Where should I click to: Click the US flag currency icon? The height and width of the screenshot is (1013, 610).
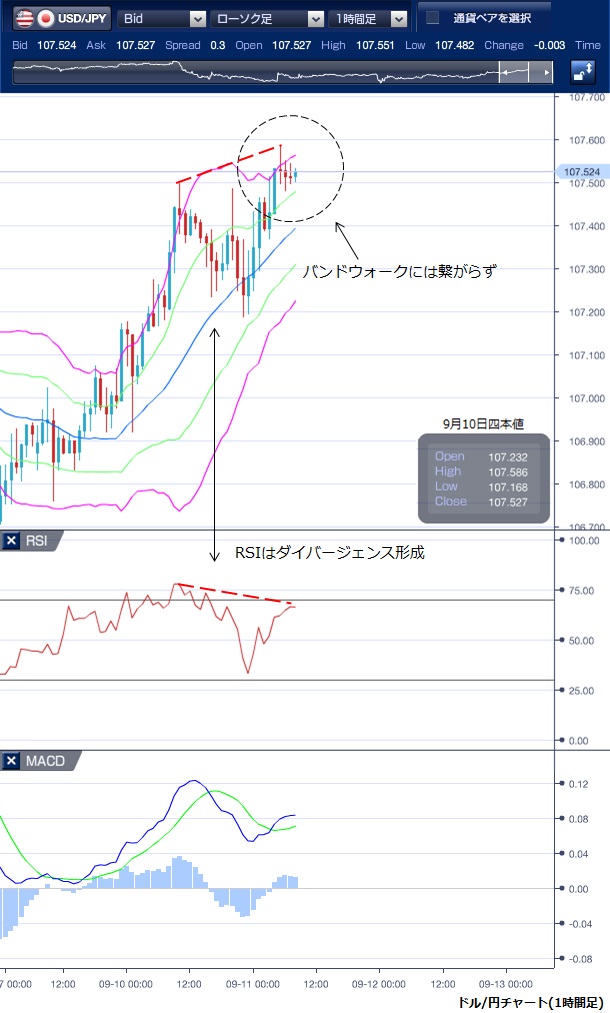(x=23, y=18)
